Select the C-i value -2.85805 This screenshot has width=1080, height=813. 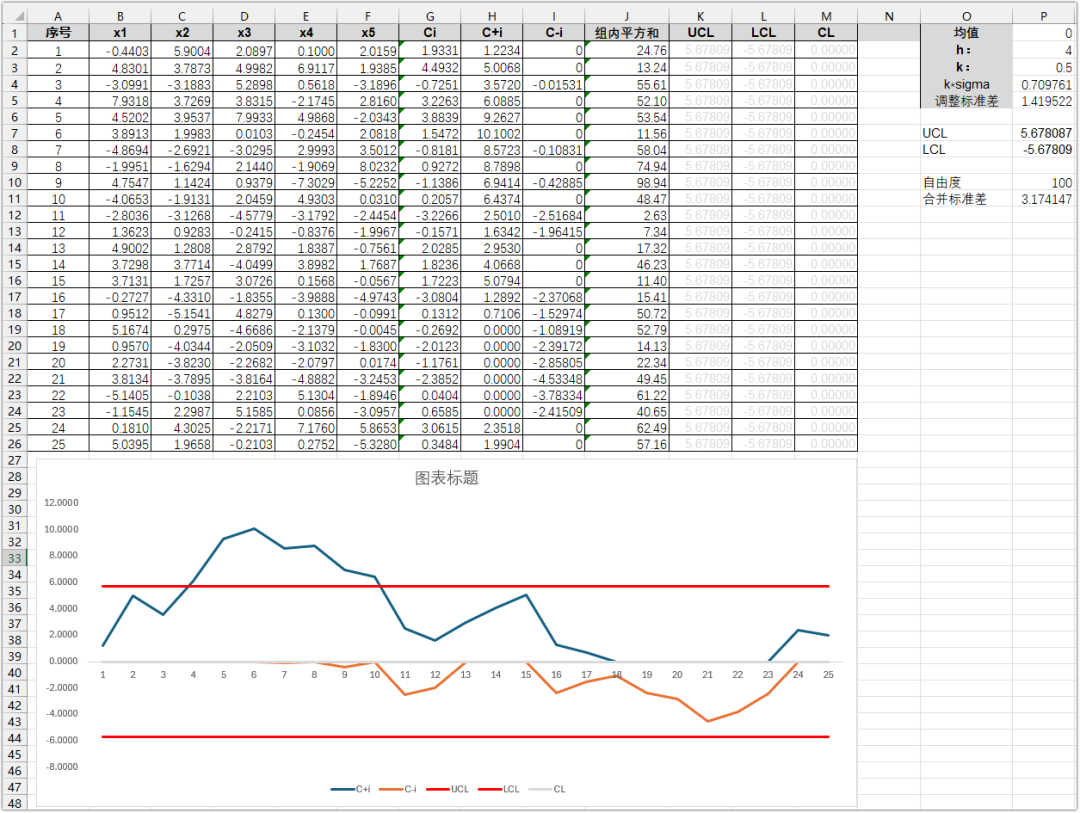pyautogui.click(x=554, y=362)
